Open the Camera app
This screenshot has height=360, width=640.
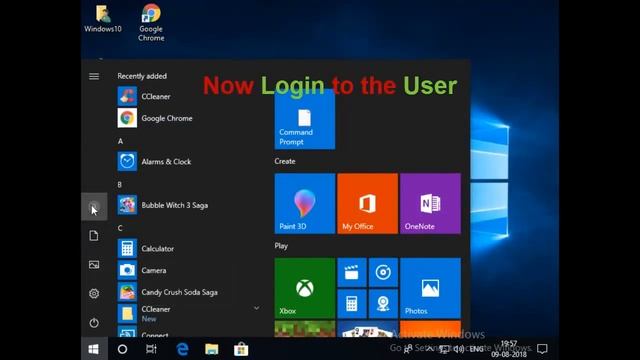[142, 270]
